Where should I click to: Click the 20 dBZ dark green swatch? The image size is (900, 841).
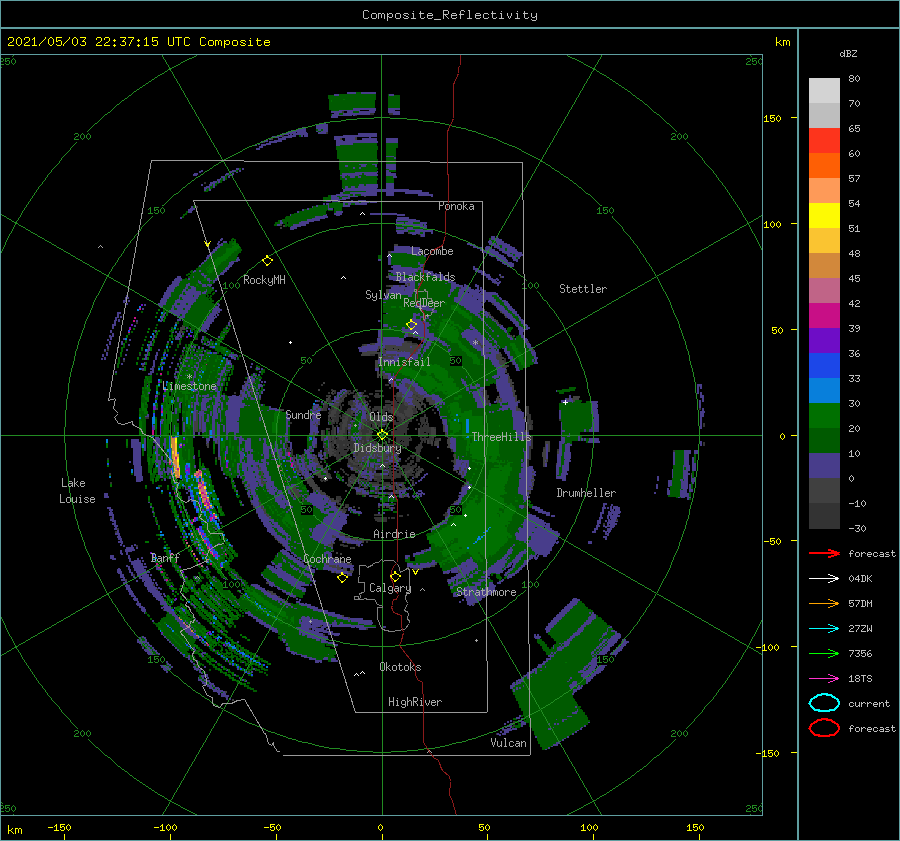[824, 441]
